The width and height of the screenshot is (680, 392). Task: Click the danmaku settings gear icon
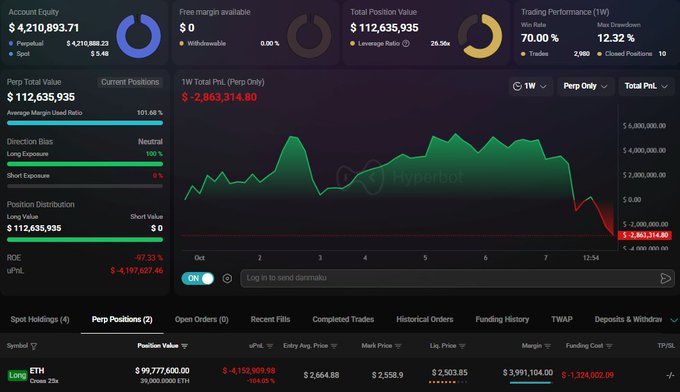227,278
